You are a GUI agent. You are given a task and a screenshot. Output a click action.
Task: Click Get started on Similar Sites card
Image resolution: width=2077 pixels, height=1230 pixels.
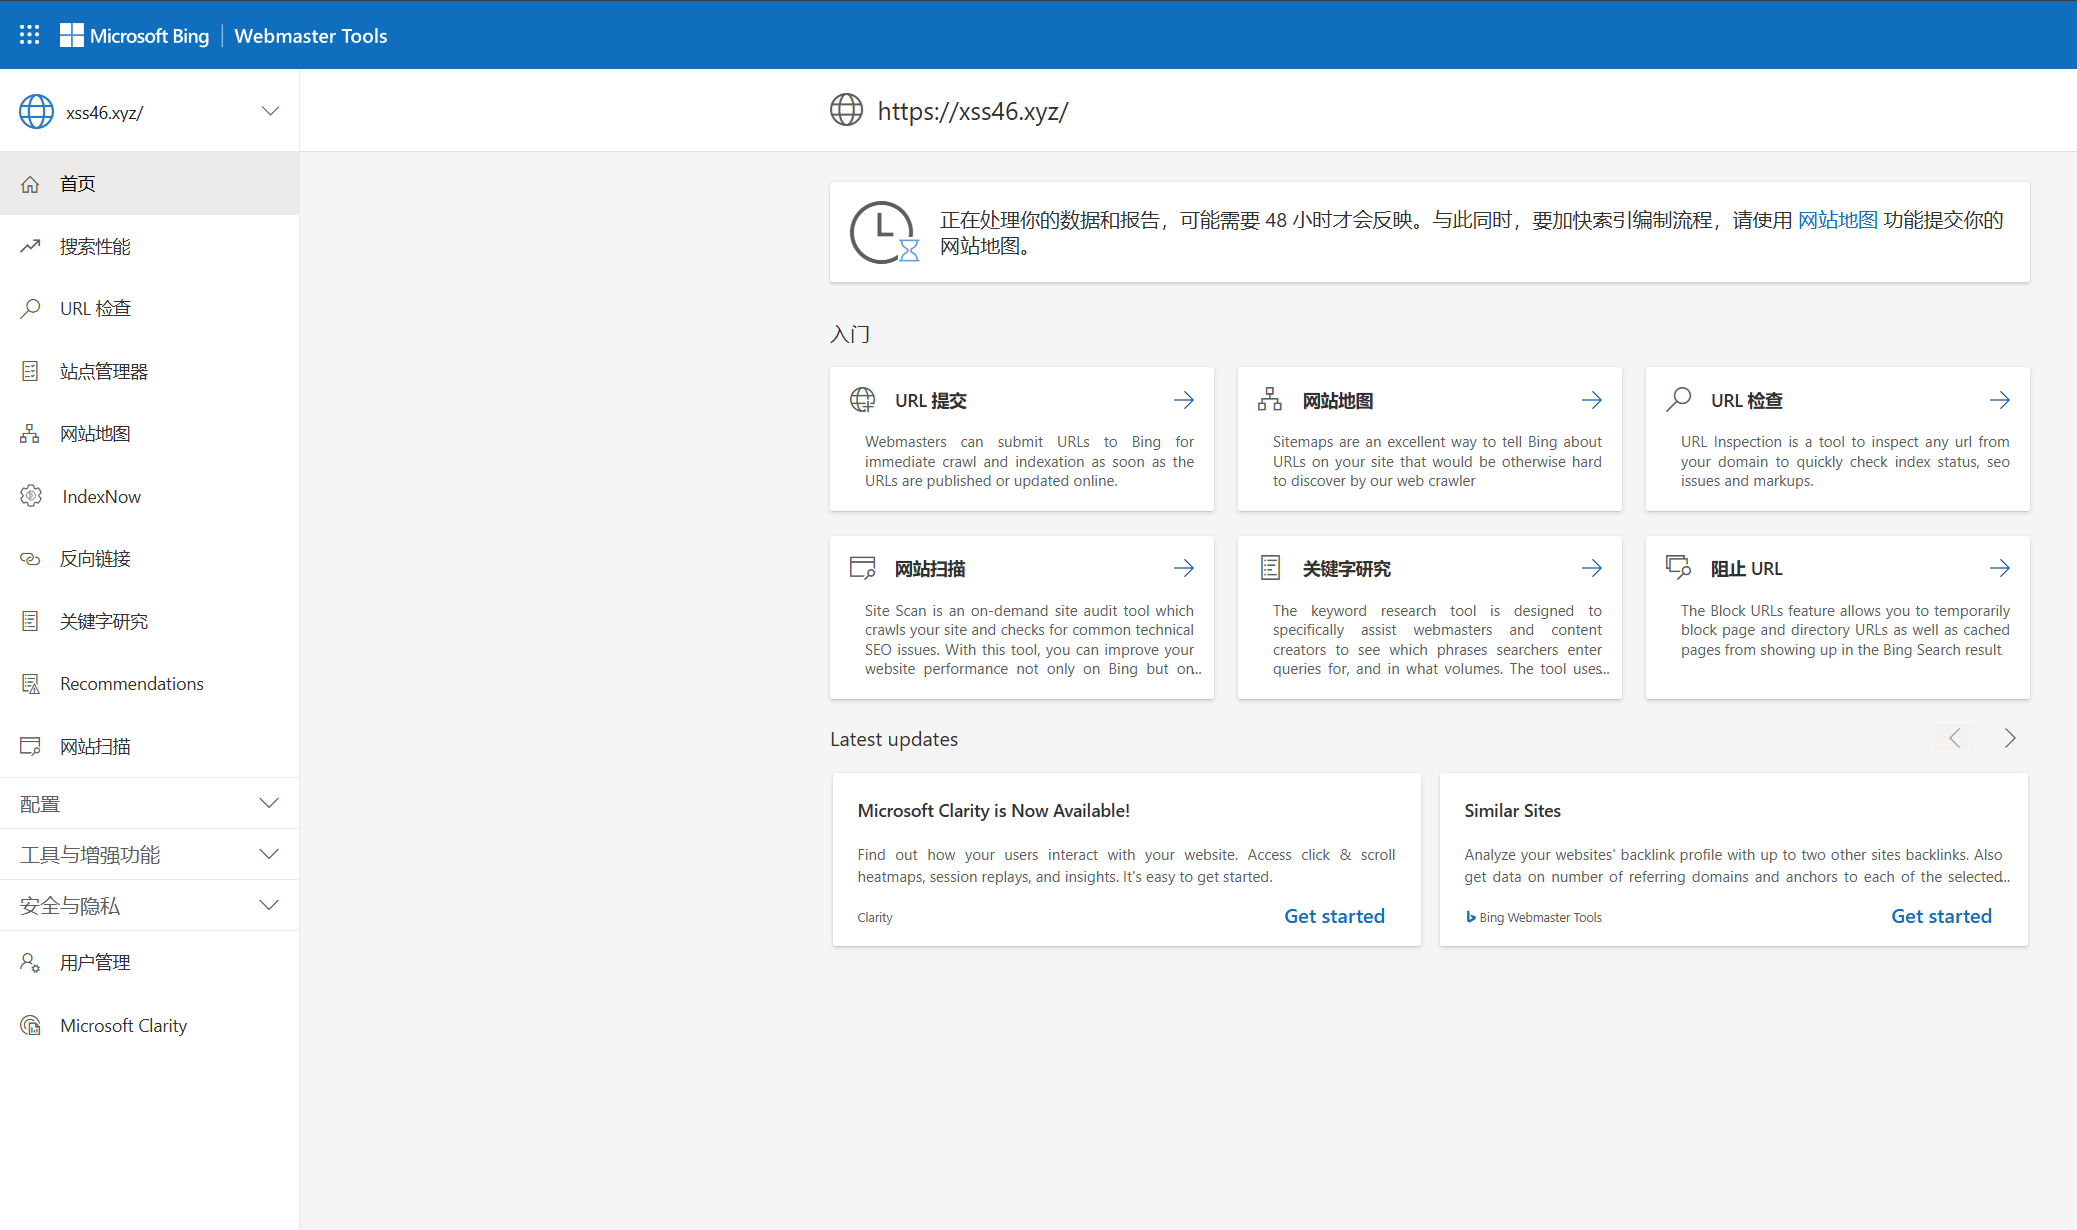[x=1941, y=916]
